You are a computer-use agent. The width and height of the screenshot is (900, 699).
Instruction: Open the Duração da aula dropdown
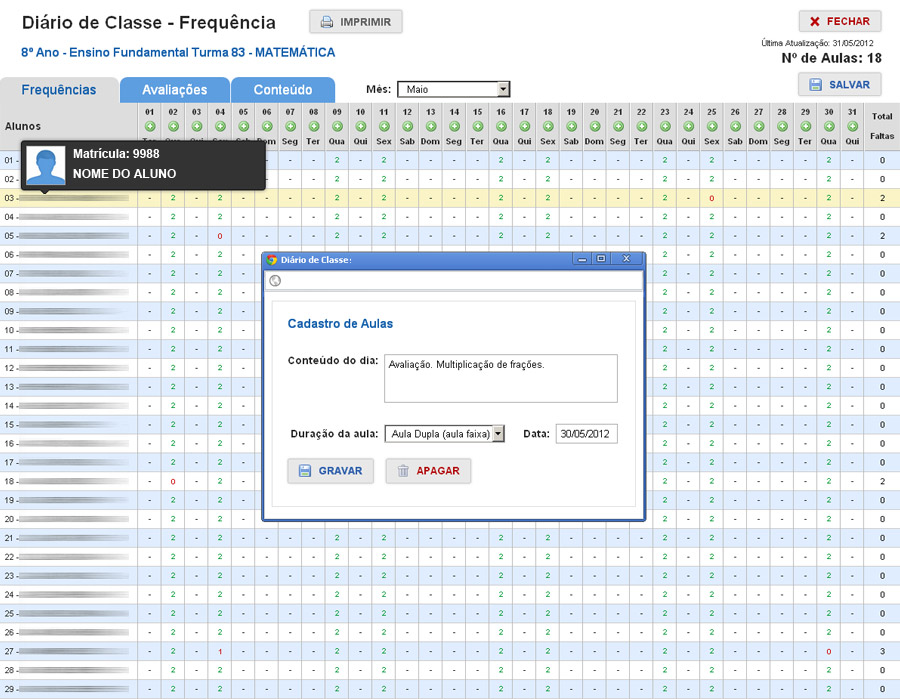click(444, 434)
